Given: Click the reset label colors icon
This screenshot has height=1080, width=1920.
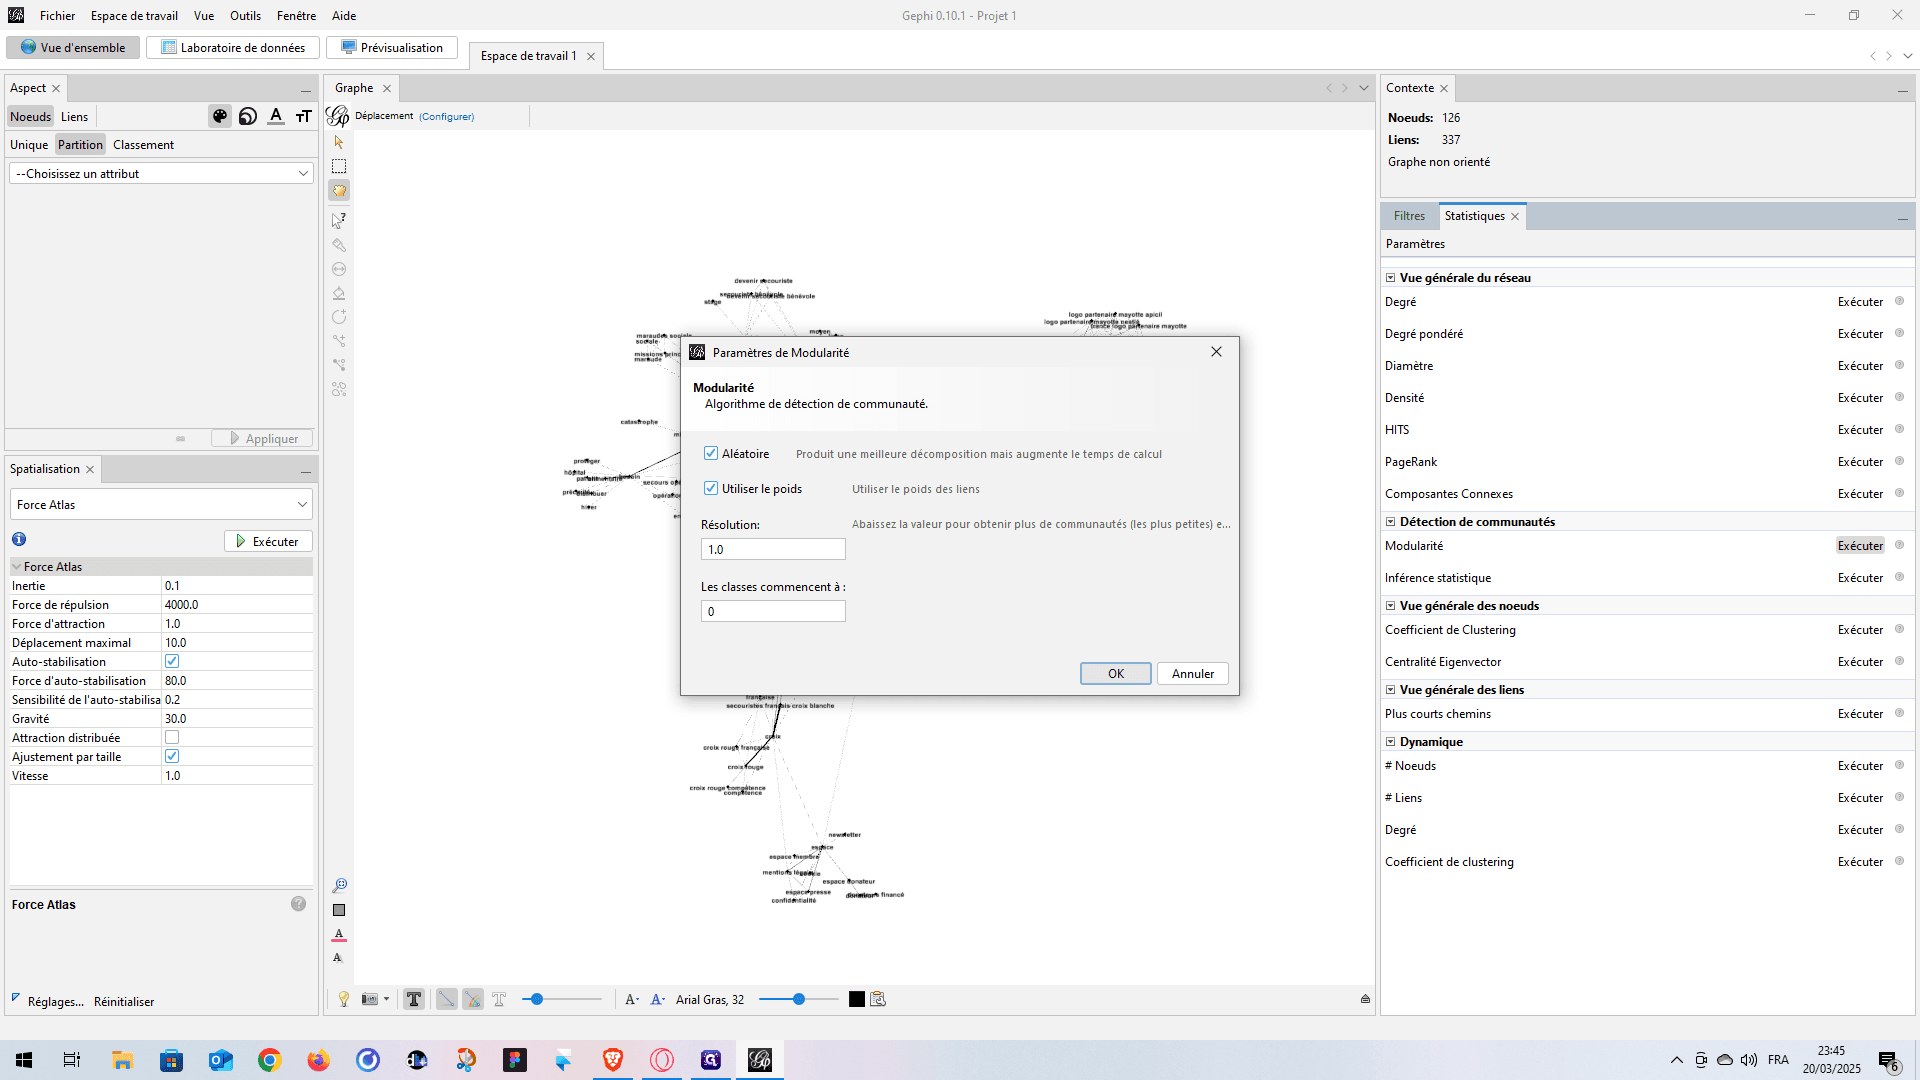Looking at the screenshot, I should coord(339,934).
